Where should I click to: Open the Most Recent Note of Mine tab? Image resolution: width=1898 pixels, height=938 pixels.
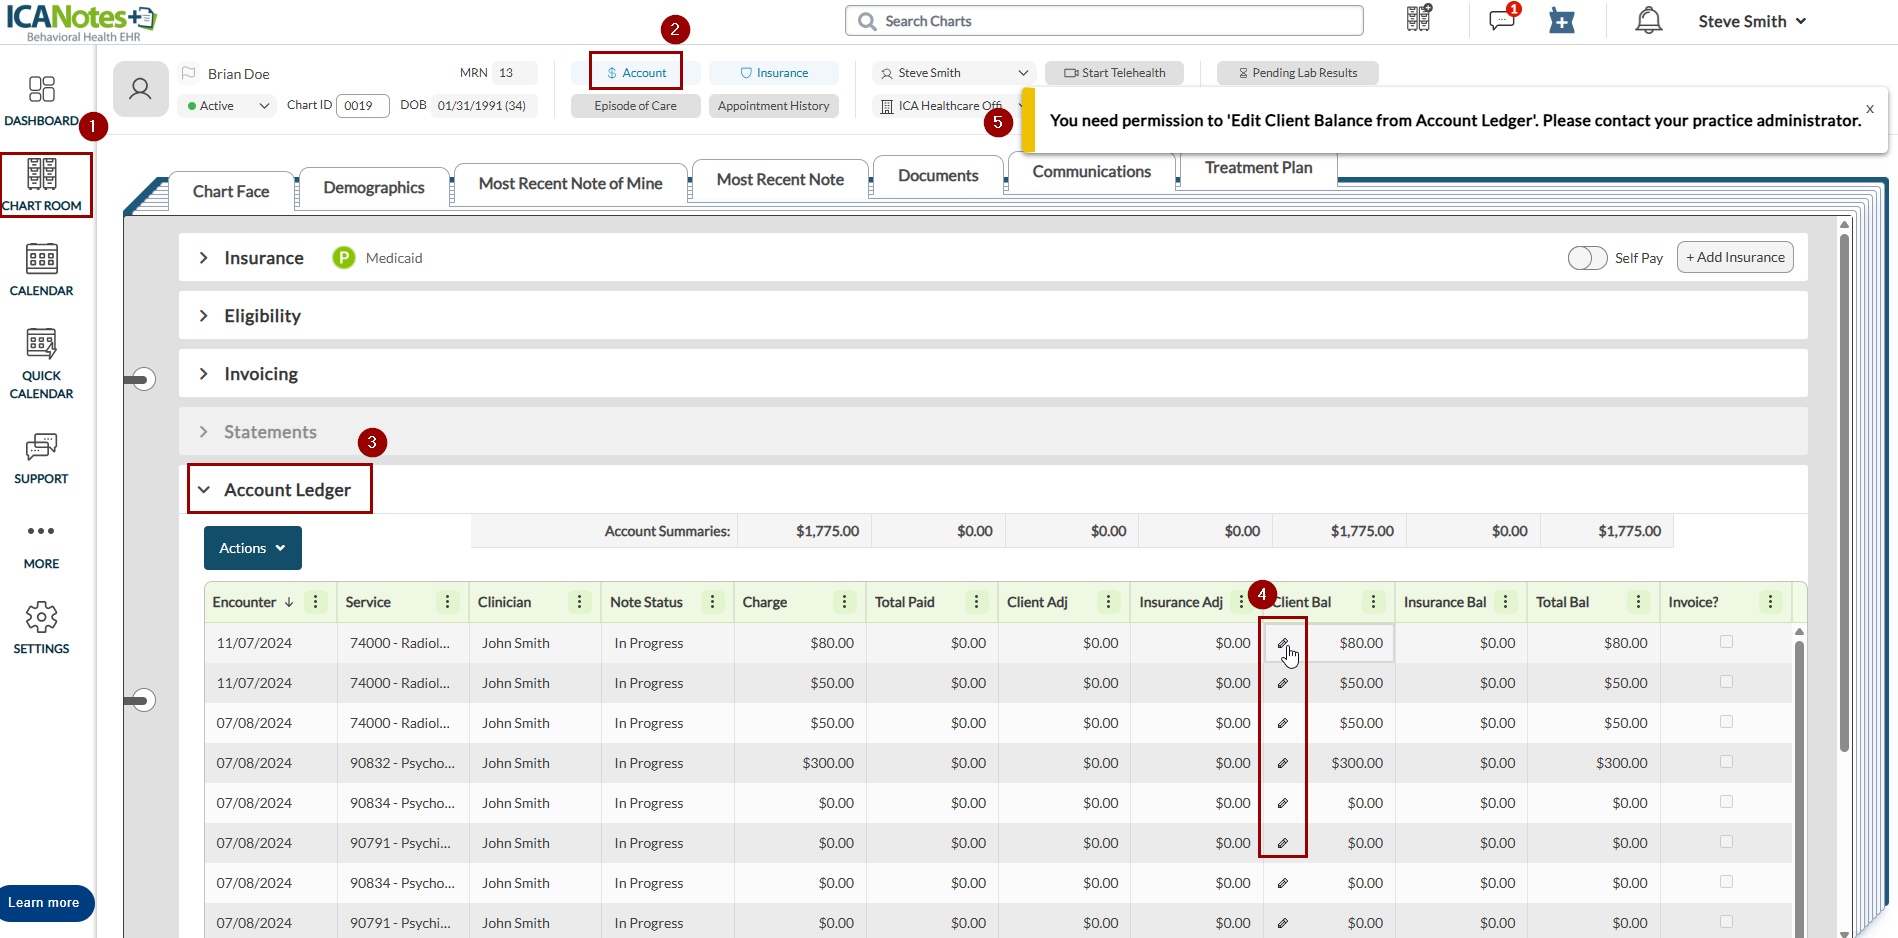click(571, 184)
